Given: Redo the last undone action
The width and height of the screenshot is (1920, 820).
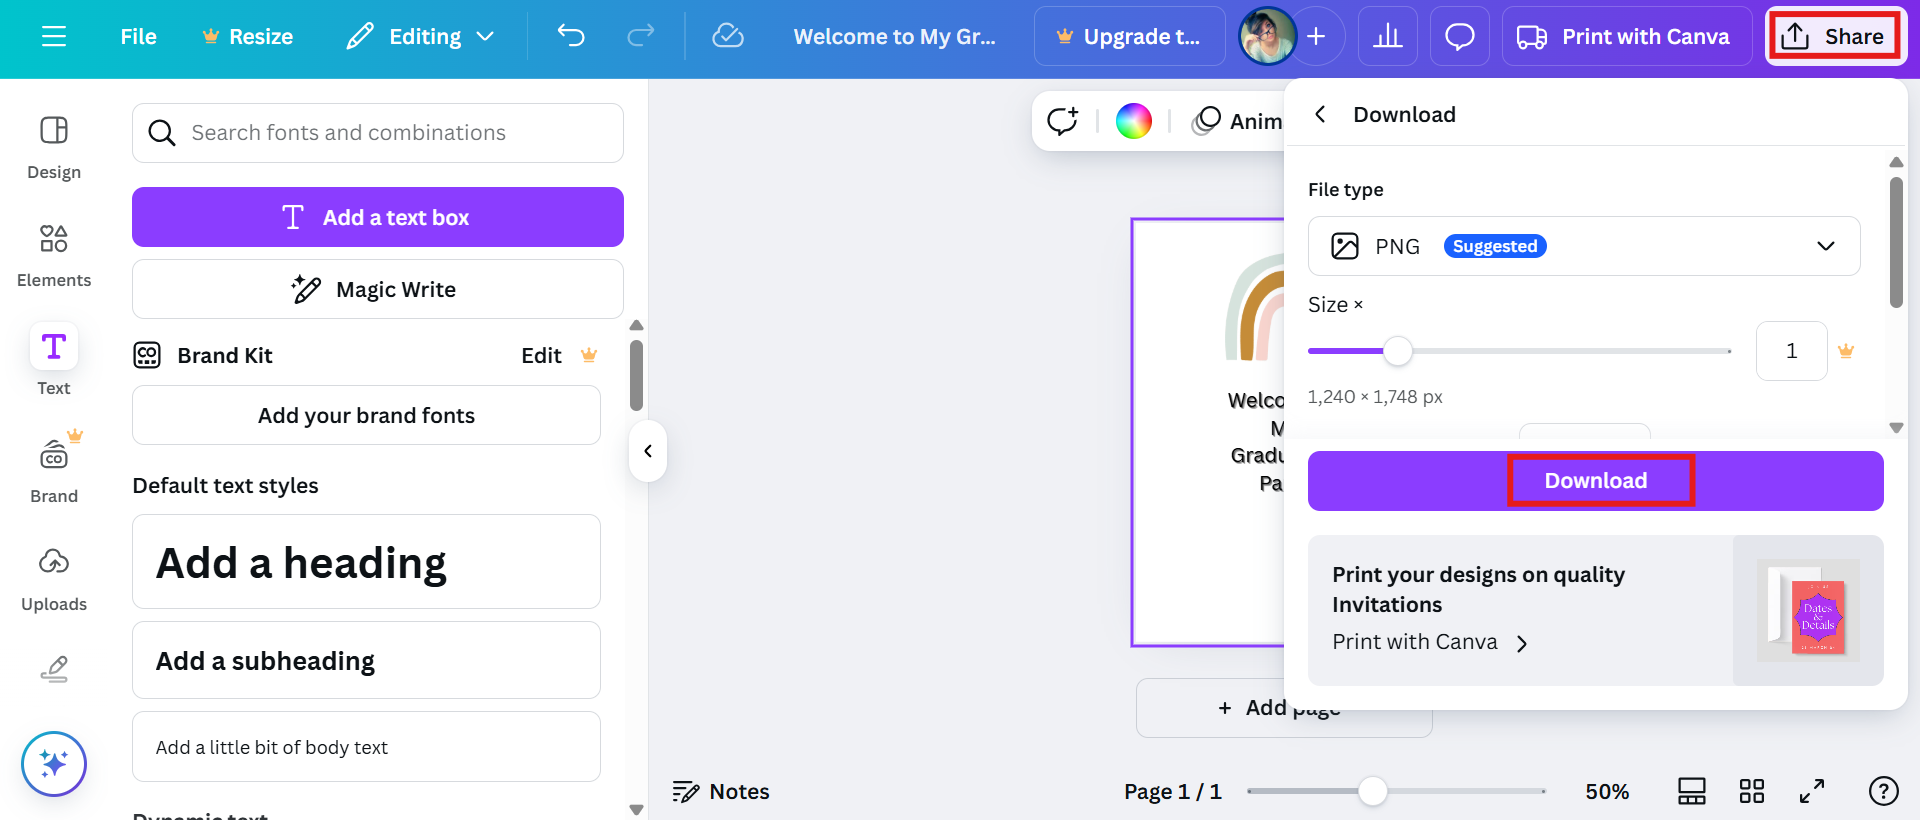Looking at the screenshot, I should (640, 37).
